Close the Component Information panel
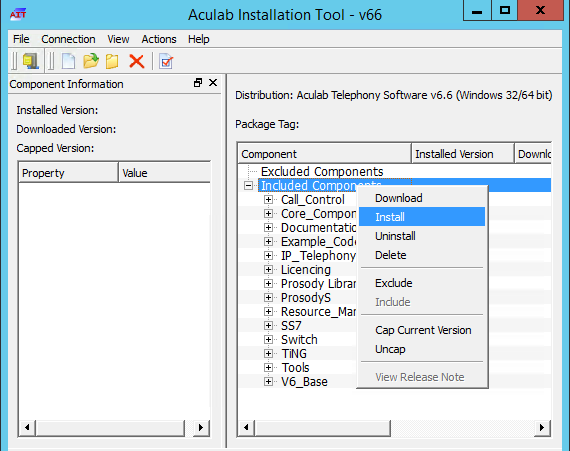 pyautogui.click(x=213, y=83)
